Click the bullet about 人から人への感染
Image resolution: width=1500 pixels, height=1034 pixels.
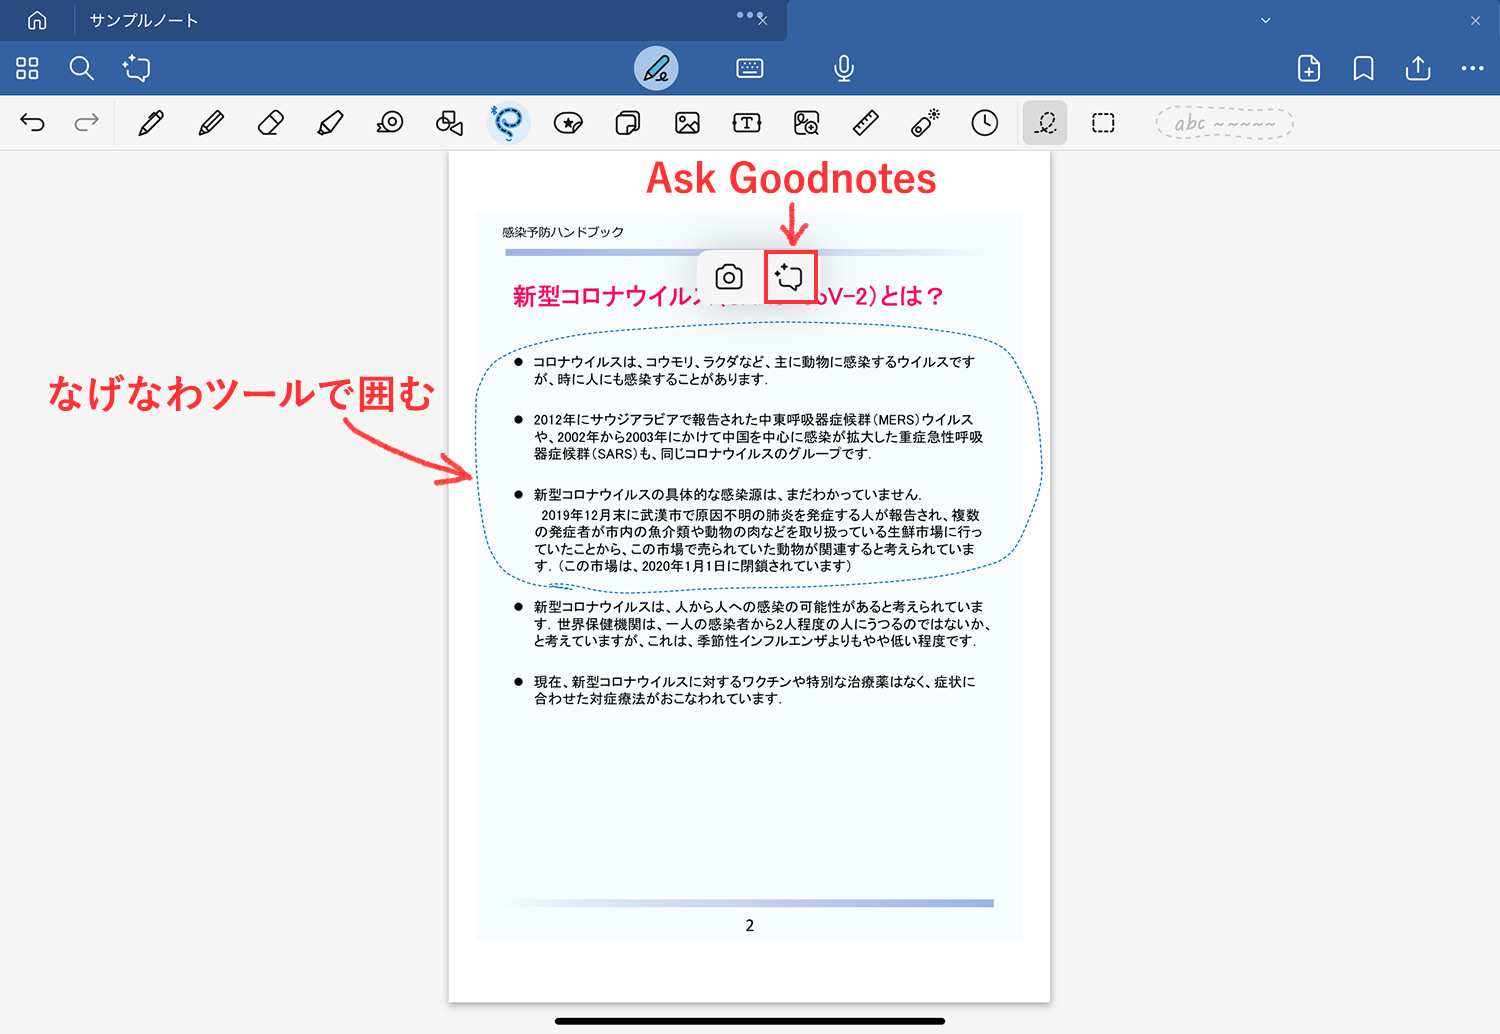[760, 624]
